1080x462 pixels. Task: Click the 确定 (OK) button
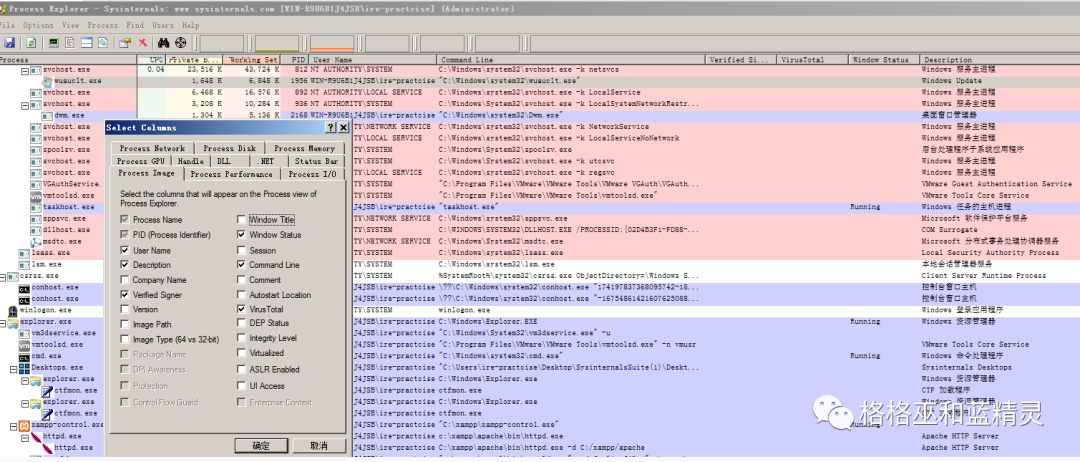coord(261,445)
